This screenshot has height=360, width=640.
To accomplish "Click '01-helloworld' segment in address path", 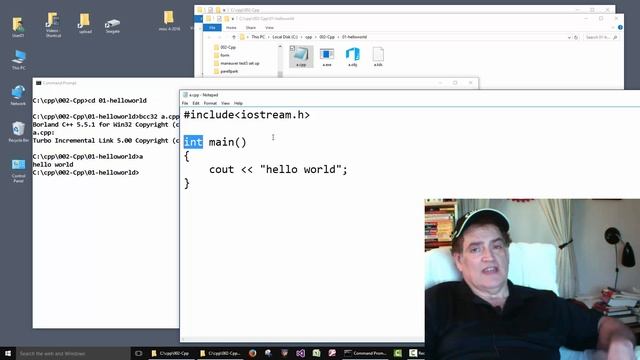I will pos(354,37).
